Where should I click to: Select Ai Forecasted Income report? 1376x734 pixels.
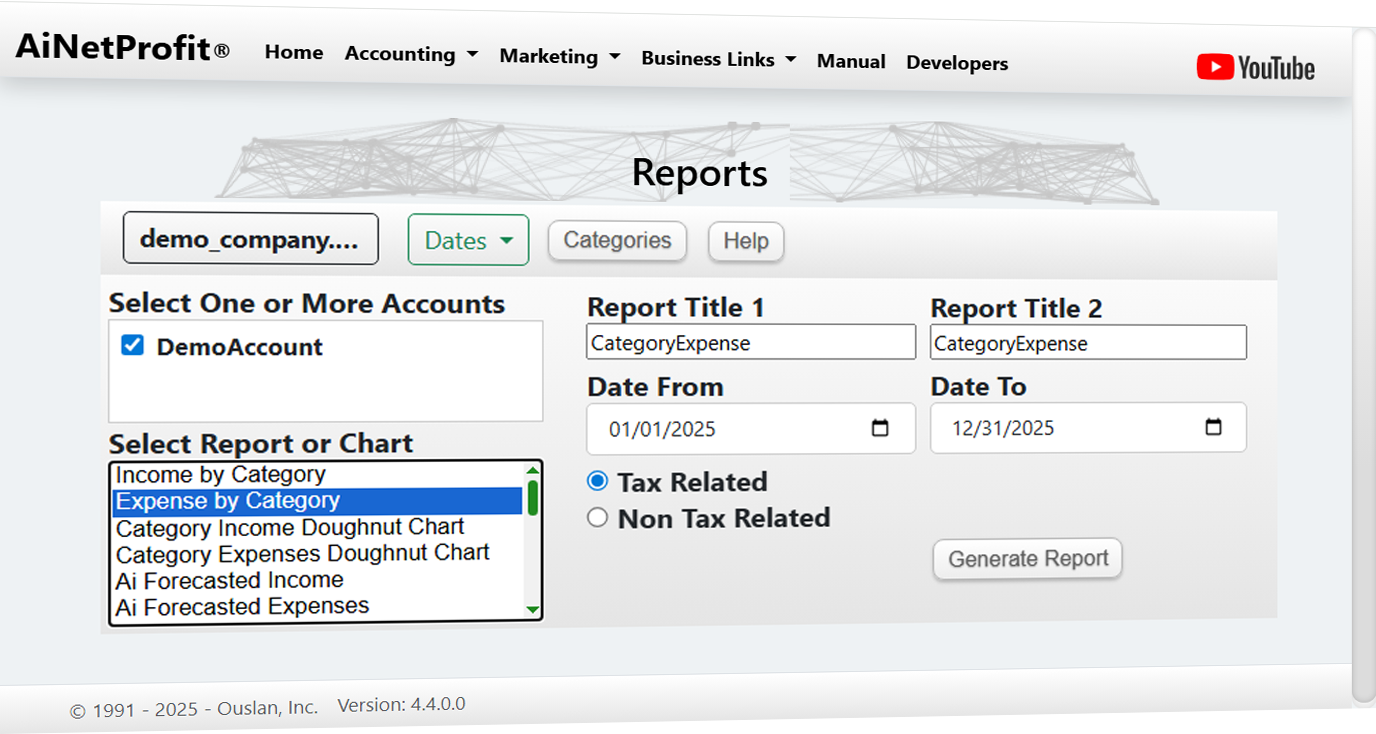(x=316, y=580)
